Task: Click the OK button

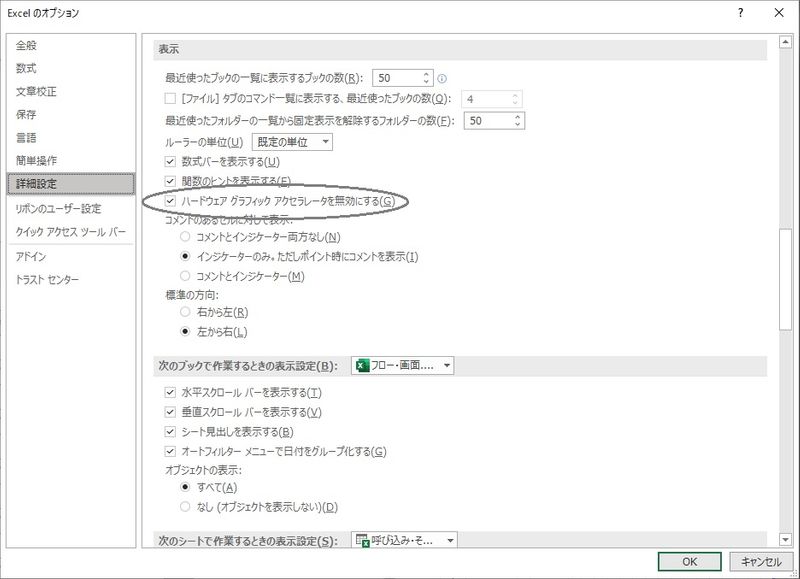Action: [689, 561]
